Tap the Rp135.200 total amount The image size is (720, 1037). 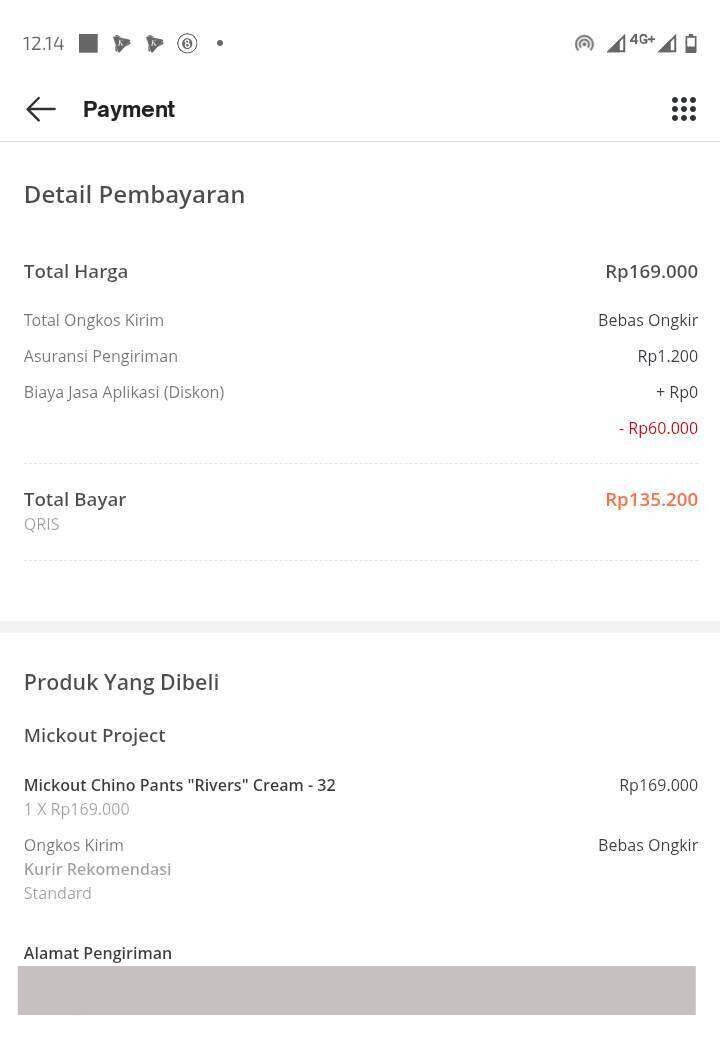tap(651, 499)
